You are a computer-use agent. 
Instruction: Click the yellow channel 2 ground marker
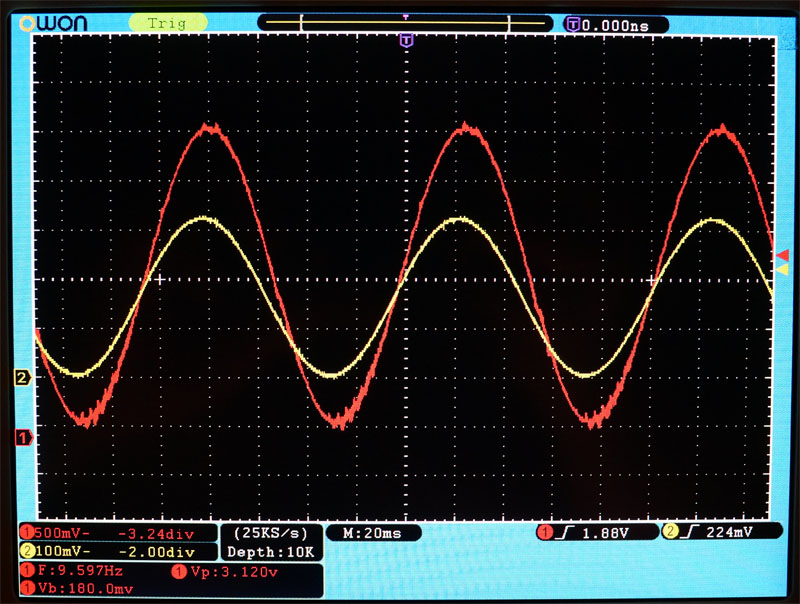point(21,377)
